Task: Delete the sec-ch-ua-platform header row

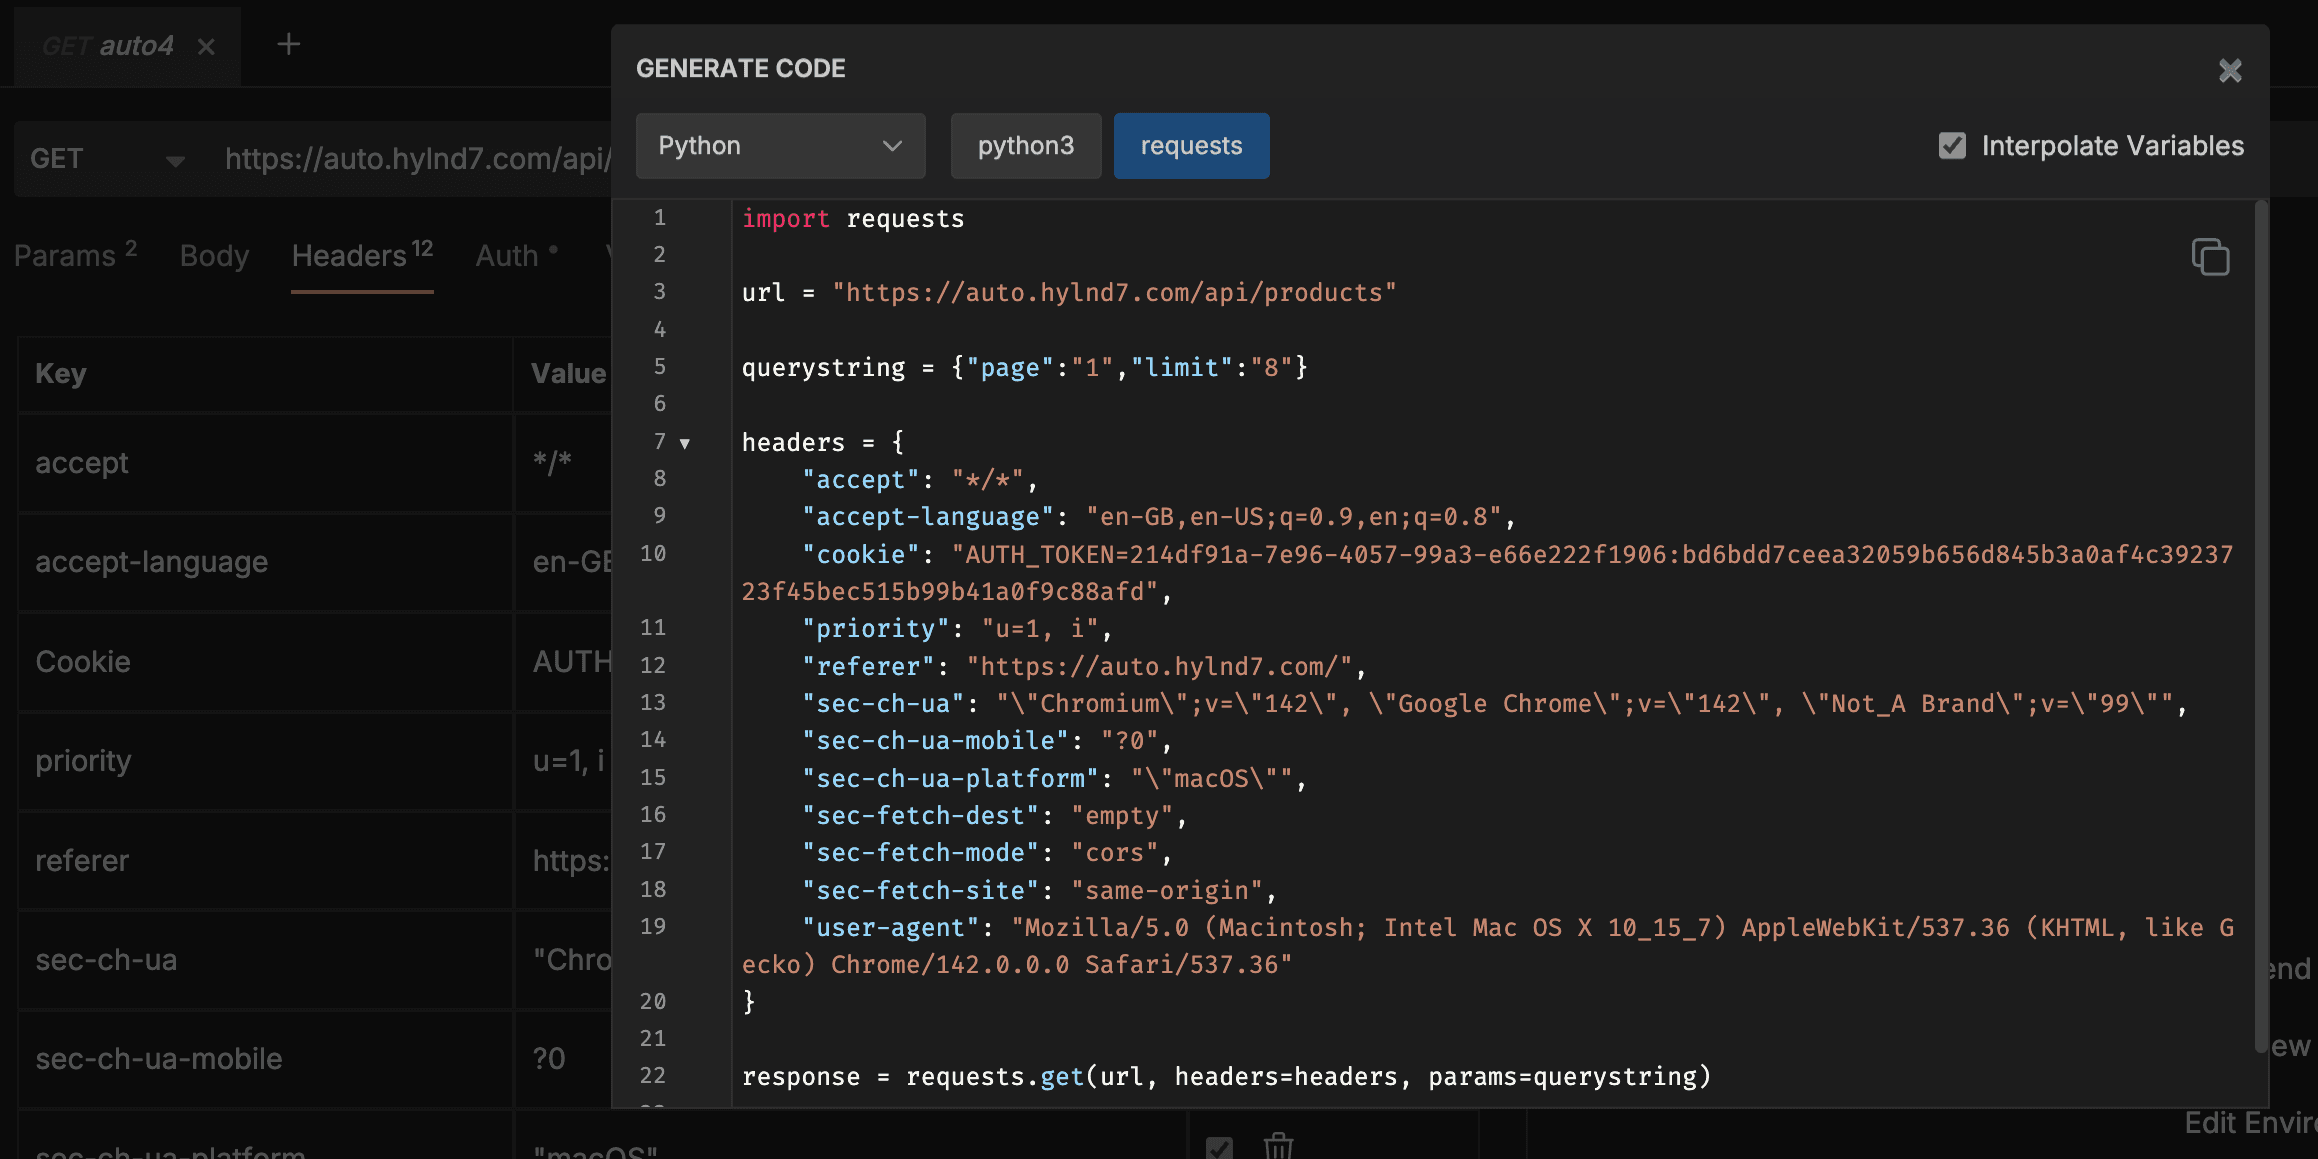Action: (1278, 1146)
